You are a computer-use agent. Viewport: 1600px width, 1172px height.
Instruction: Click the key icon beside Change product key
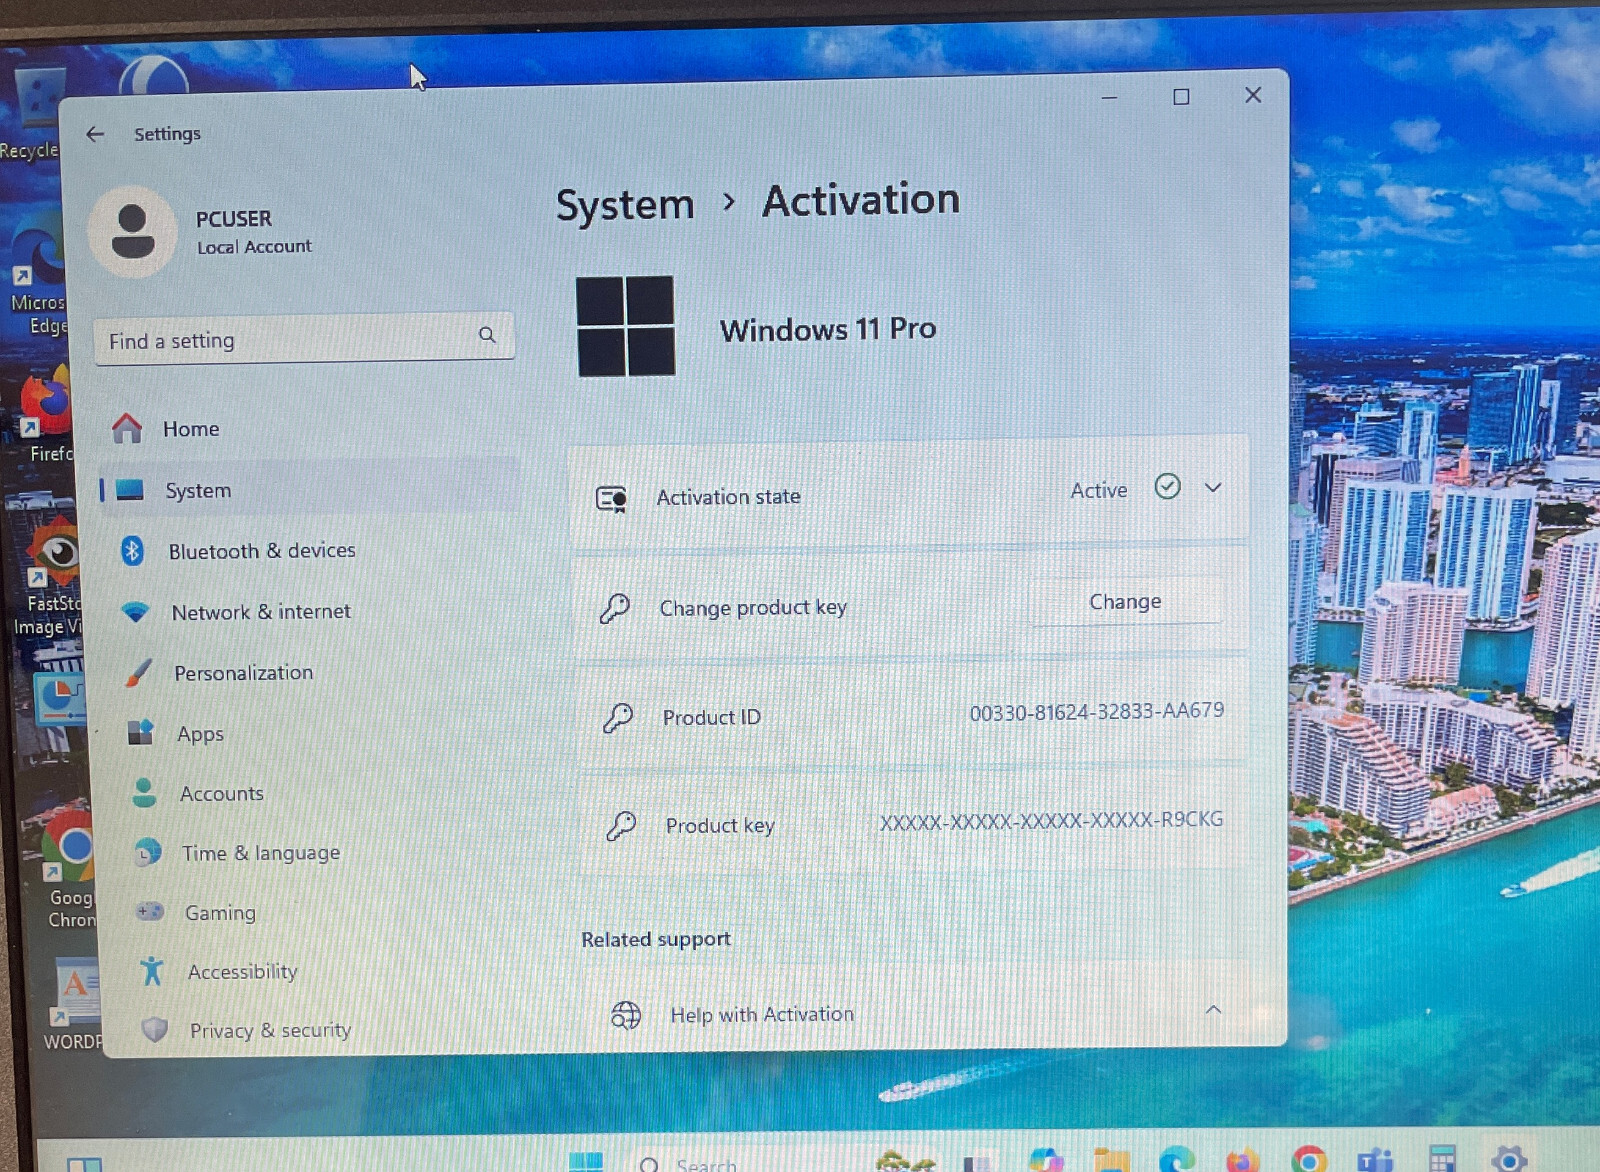614,608
